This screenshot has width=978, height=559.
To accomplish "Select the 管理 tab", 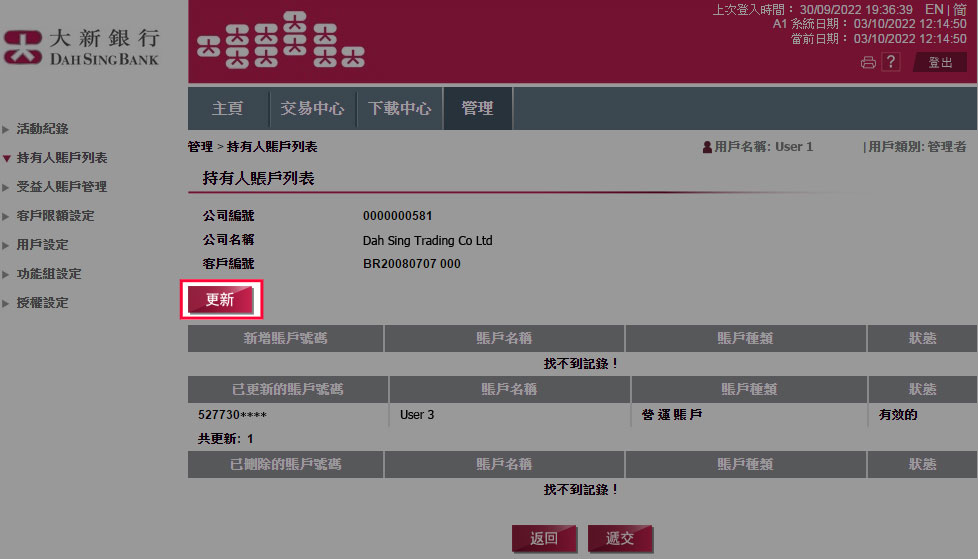I will click(478, 109).
